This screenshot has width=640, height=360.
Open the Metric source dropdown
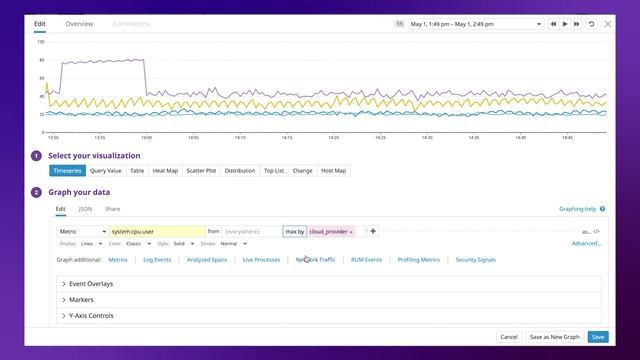point(82,231)
